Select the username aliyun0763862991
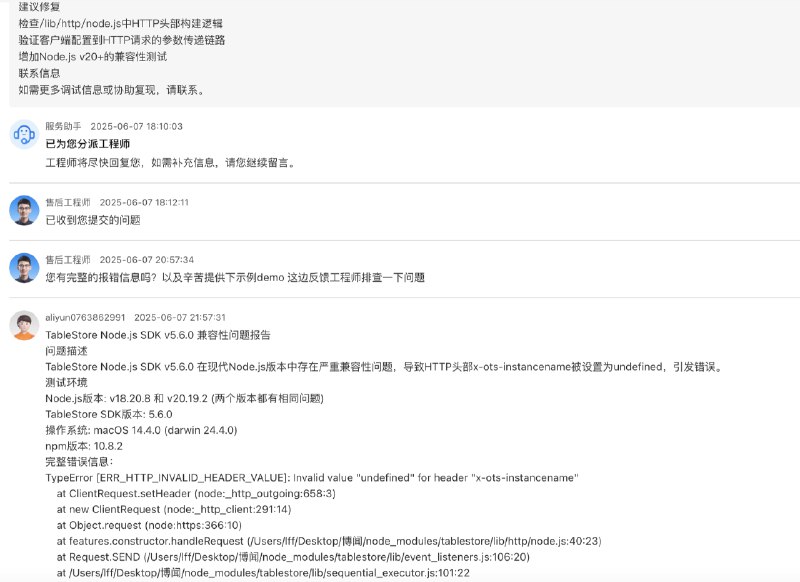The height and width of the screenshot is (582, 800). (x=85, y=317)
